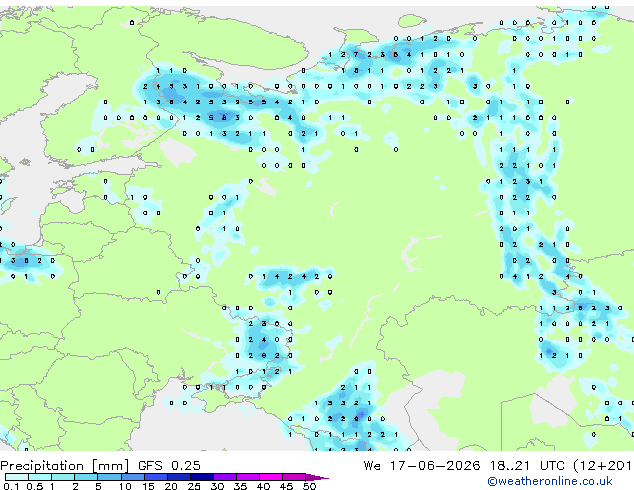Click the '0.5' legend value label
The width and height of the screenshot is (634, 490).
coord(34,486)
